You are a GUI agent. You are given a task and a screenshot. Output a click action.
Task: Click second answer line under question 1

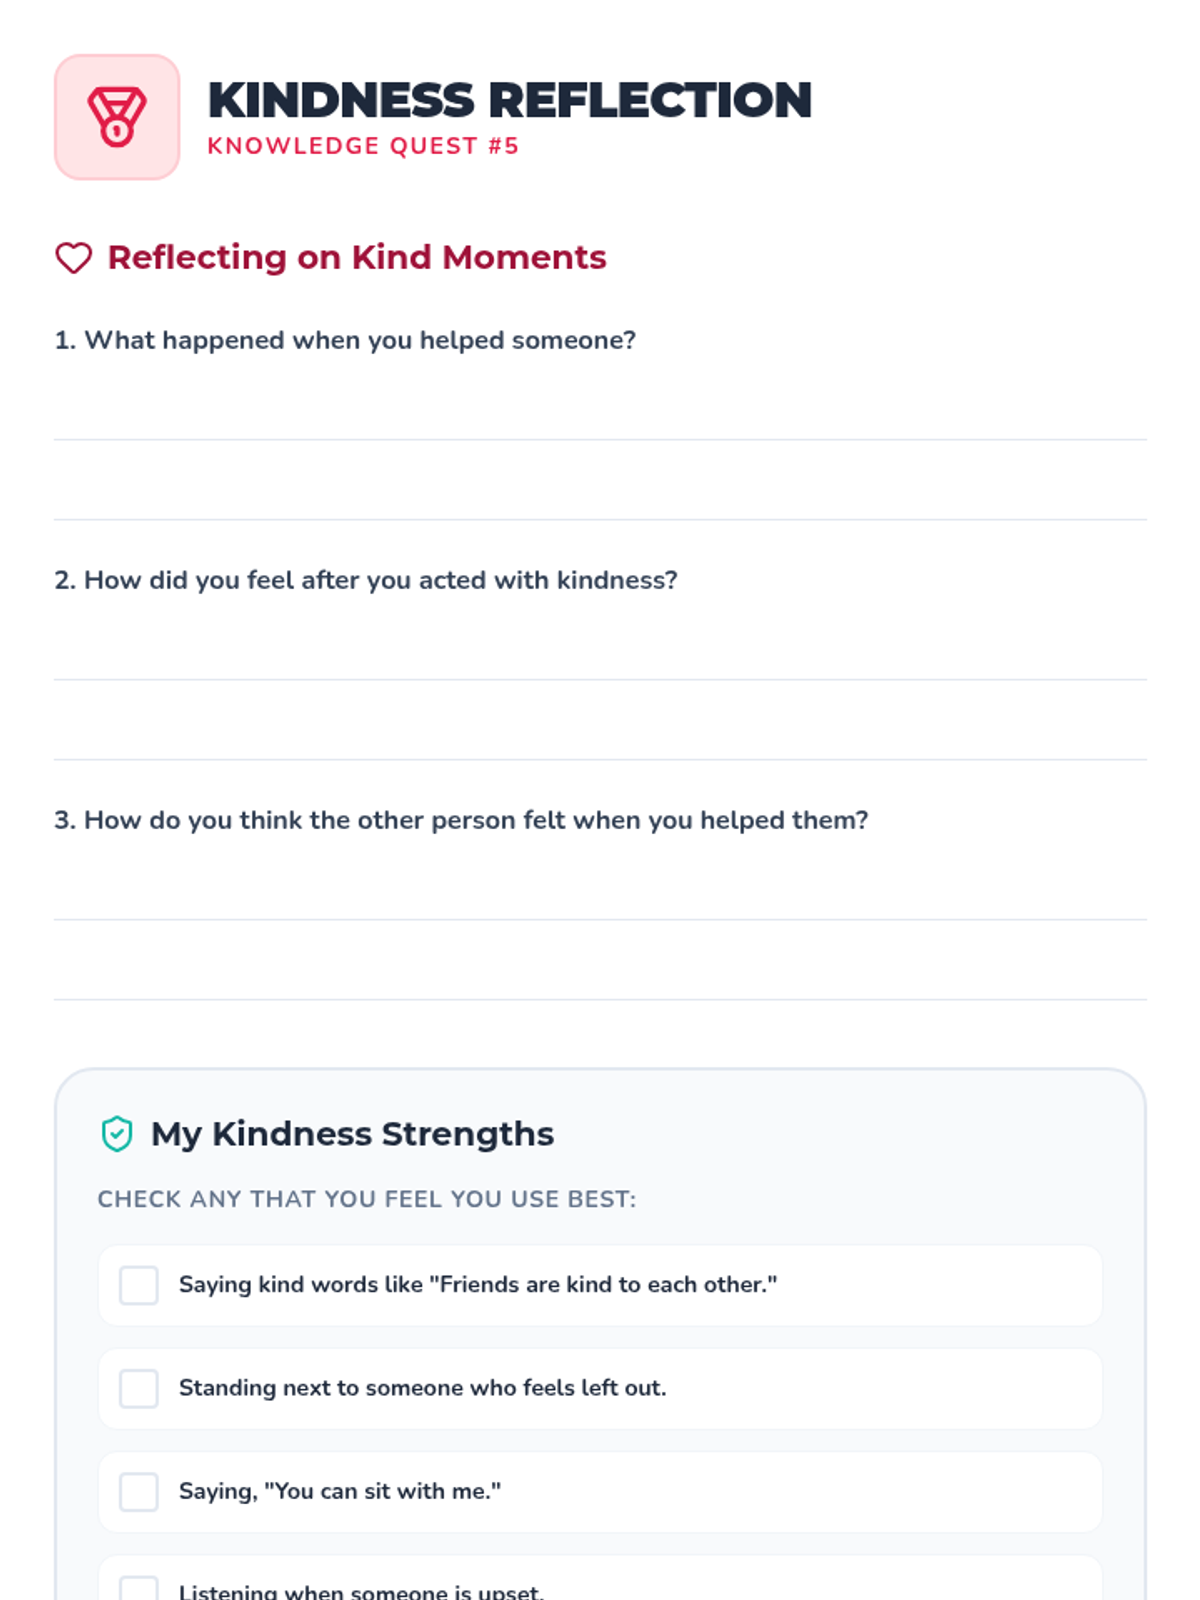point(600,498)
